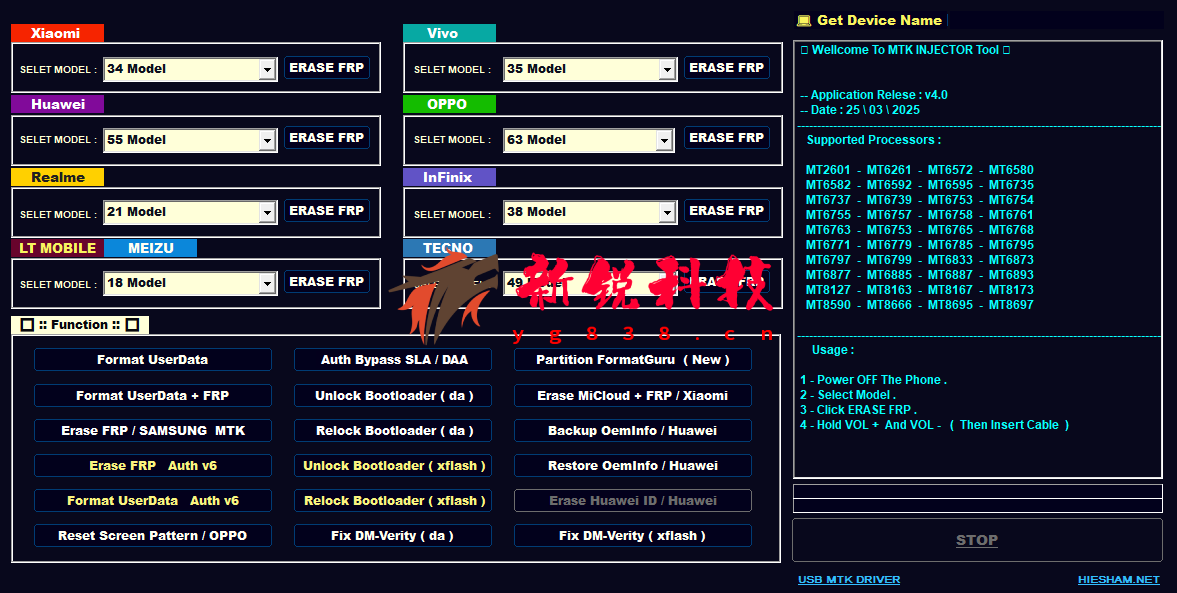Click the device name output field
Viewport: 1177px width, 593px height.
[1056, 20]
